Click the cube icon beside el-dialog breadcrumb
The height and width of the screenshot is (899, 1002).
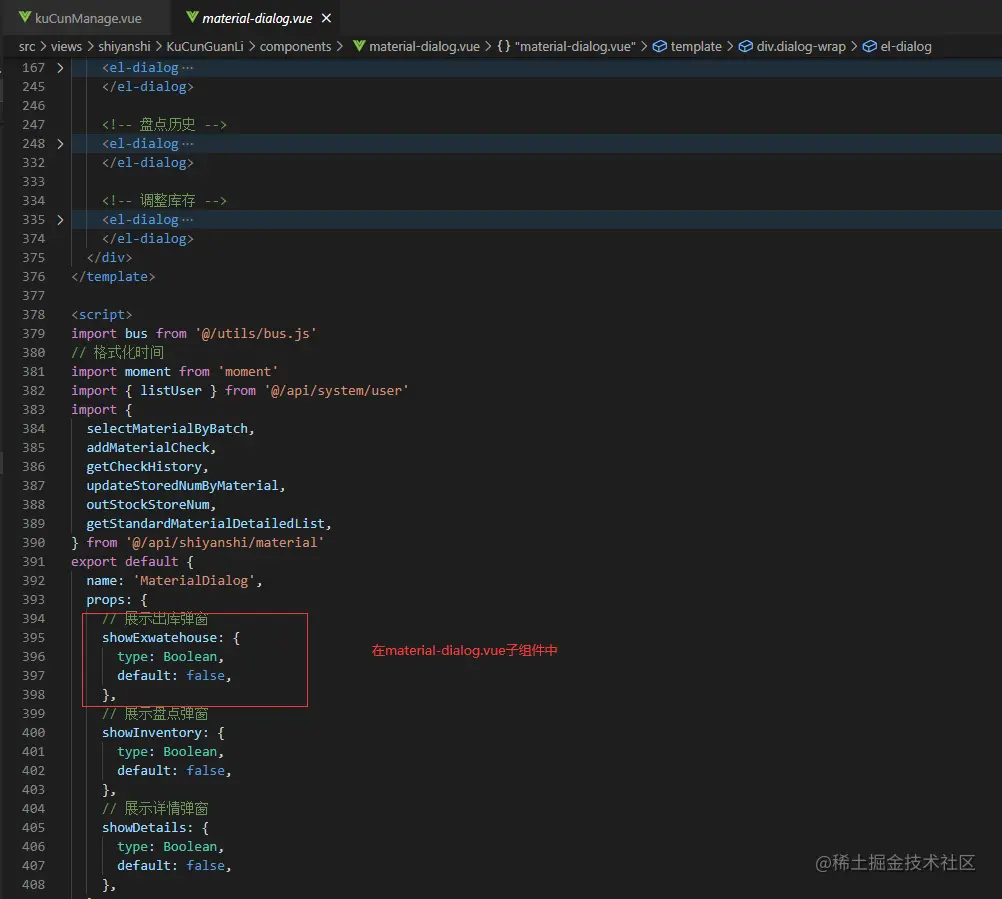click(x=870, y=47)
